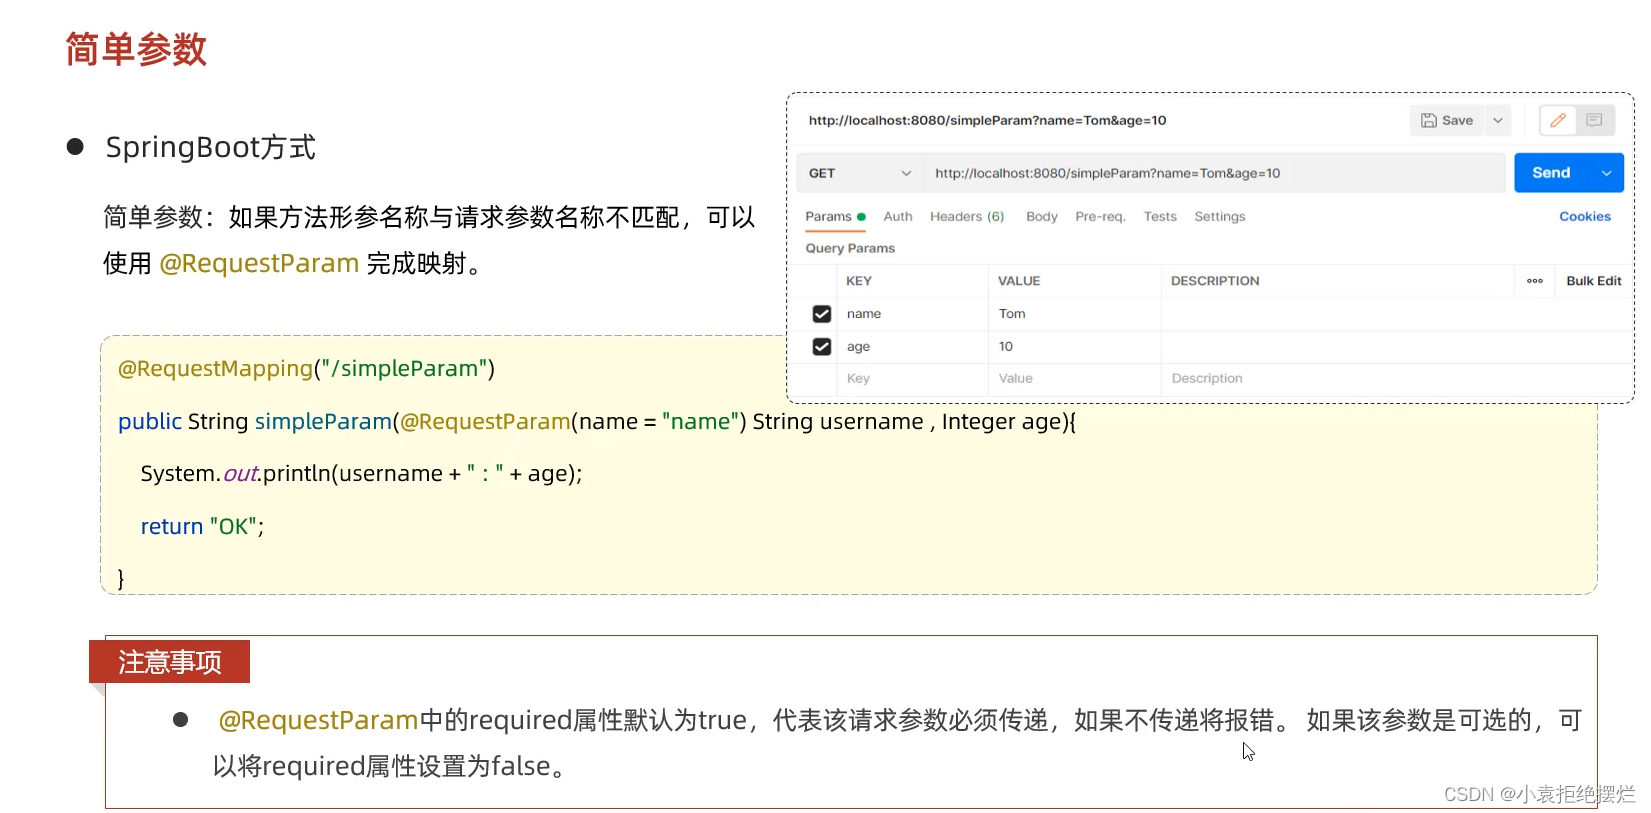Click the Description placeholder field

pyautogui.click(x=1395, y=378)
